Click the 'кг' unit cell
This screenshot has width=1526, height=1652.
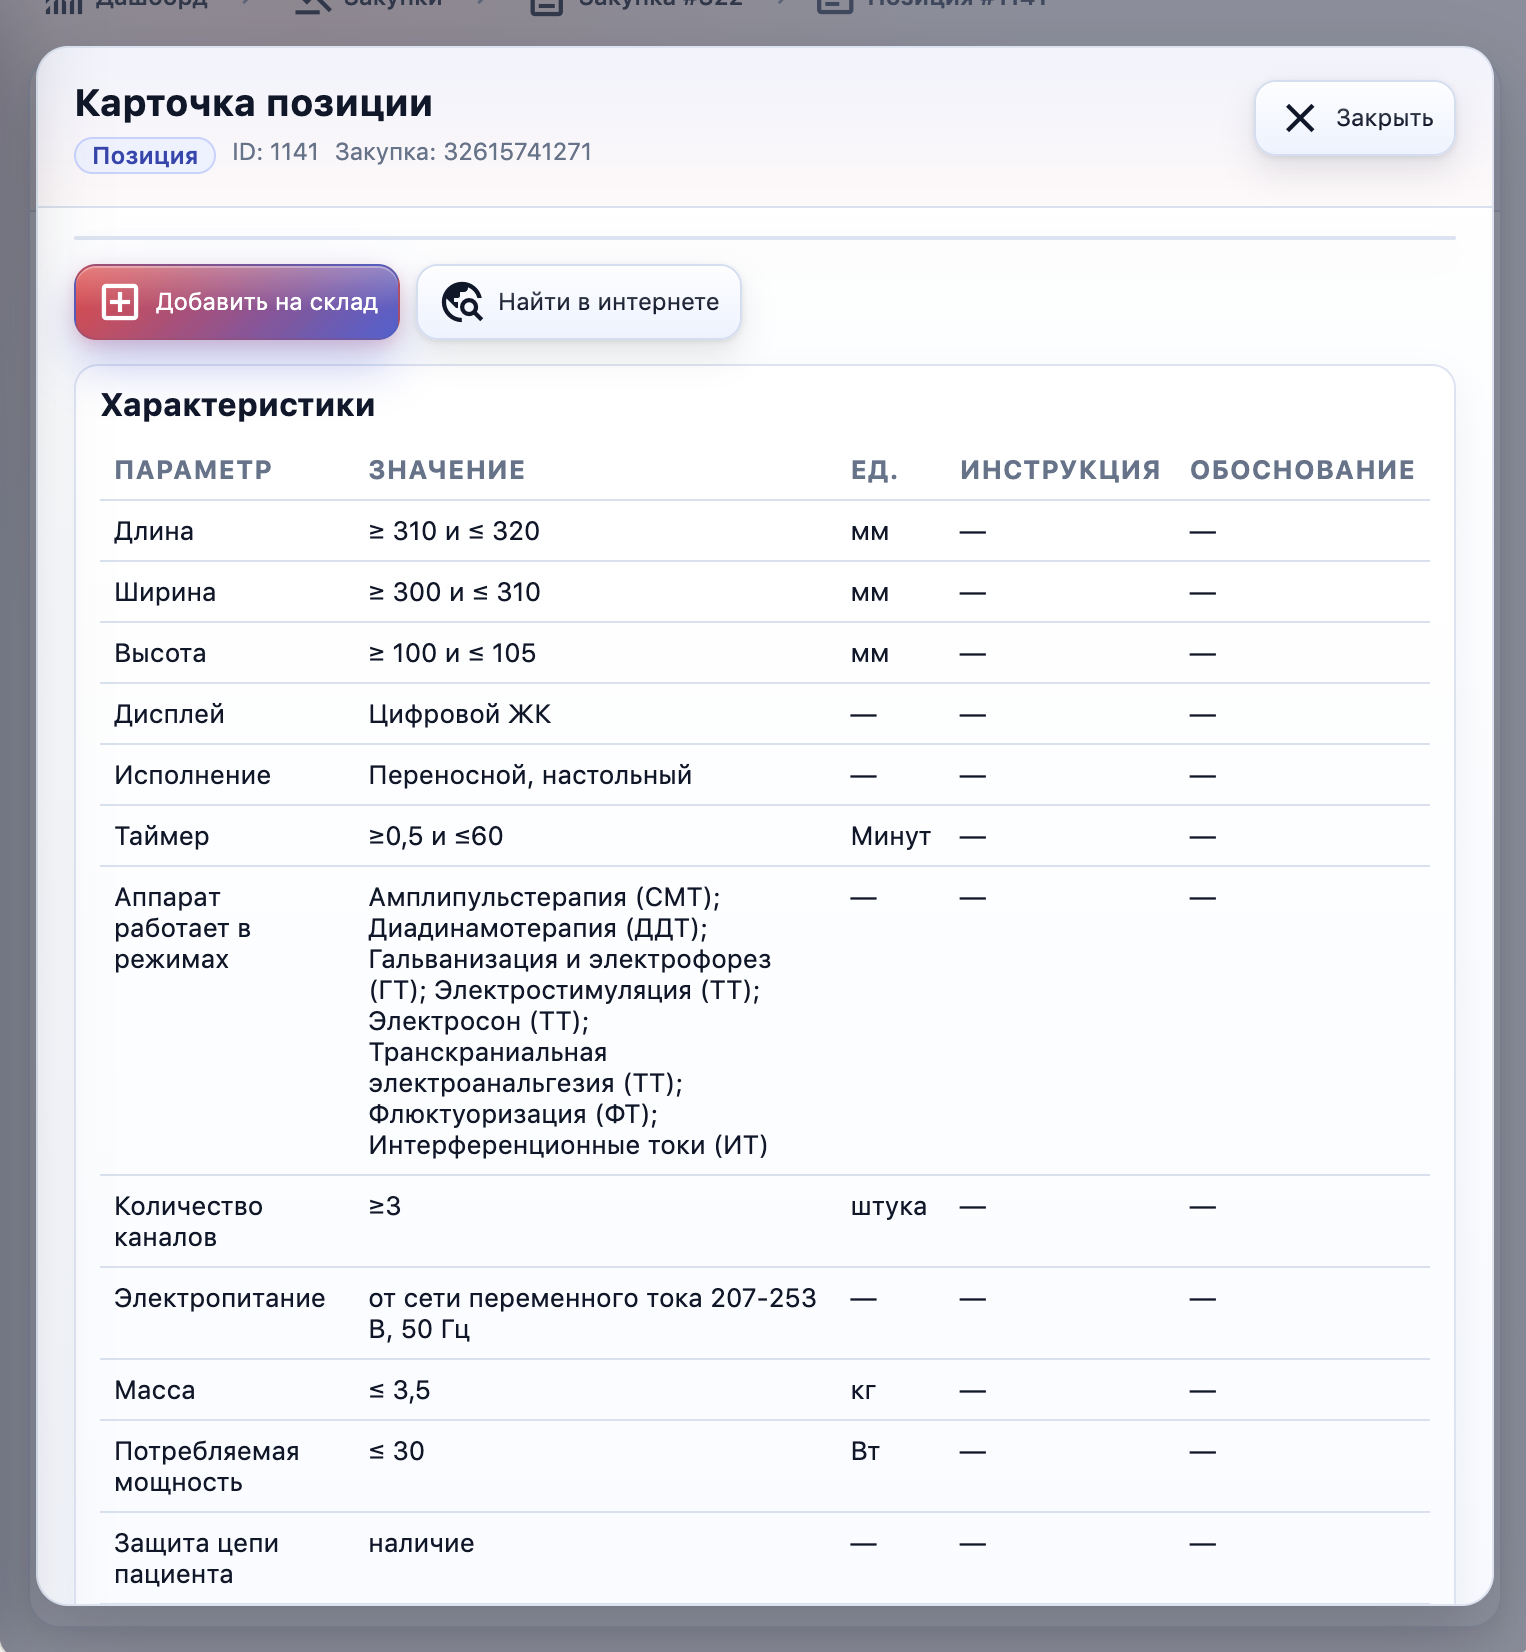click(x=863, y=1391)
